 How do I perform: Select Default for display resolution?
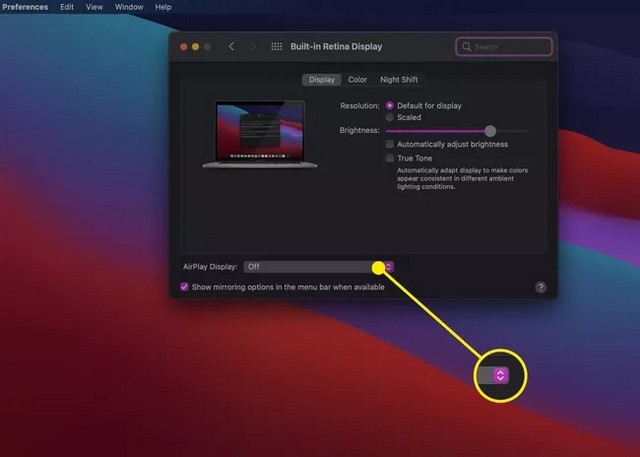[x=390, y=106]
